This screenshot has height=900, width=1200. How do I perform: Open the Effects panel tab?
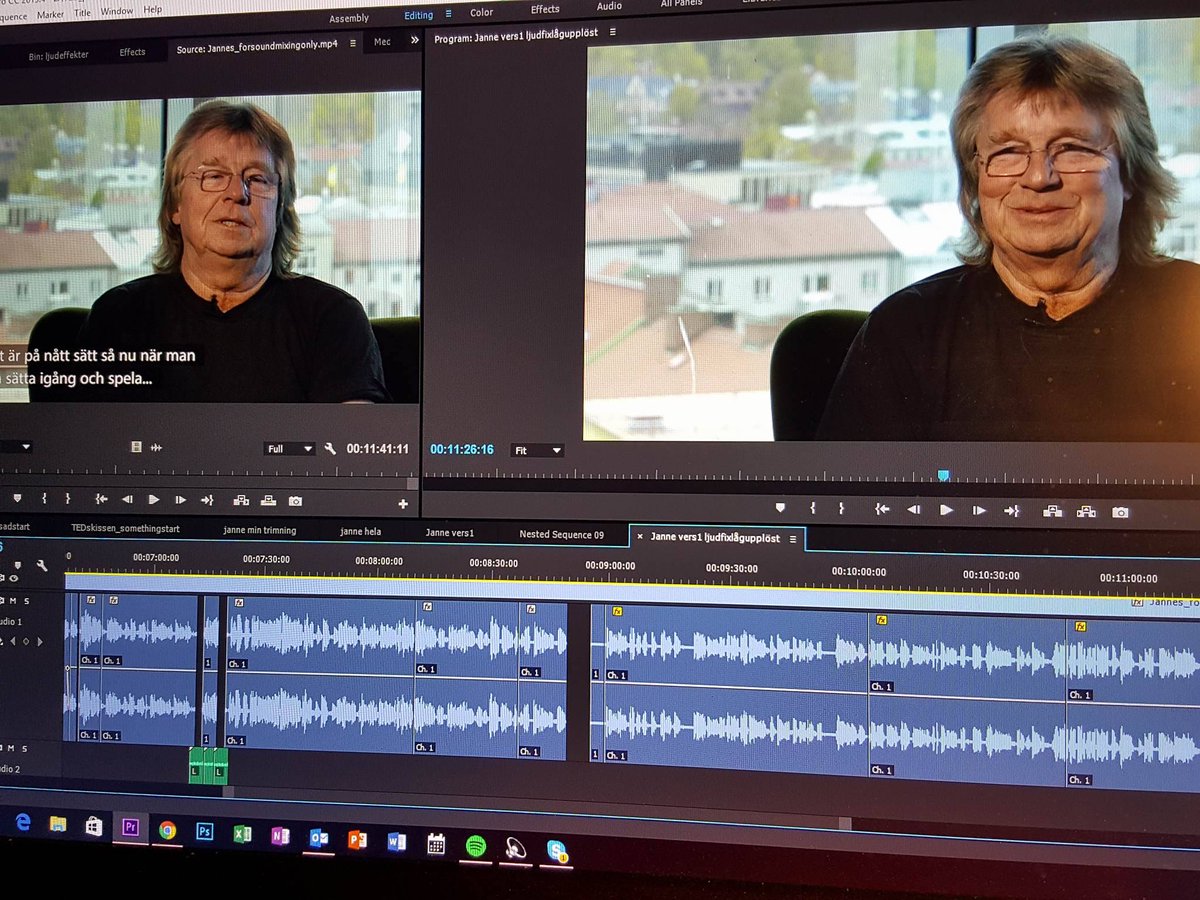coord(133,52)
